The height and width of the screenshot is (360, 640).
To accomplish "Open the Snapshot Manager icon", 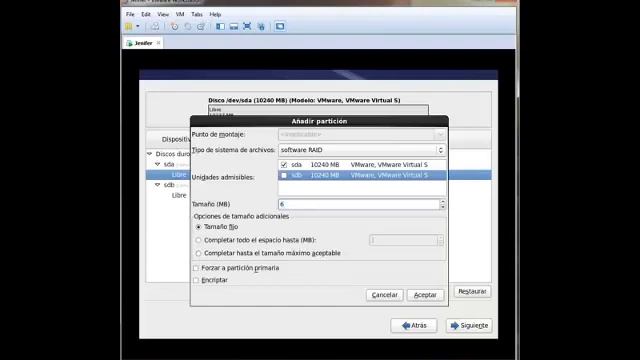I will click(201, 27).
